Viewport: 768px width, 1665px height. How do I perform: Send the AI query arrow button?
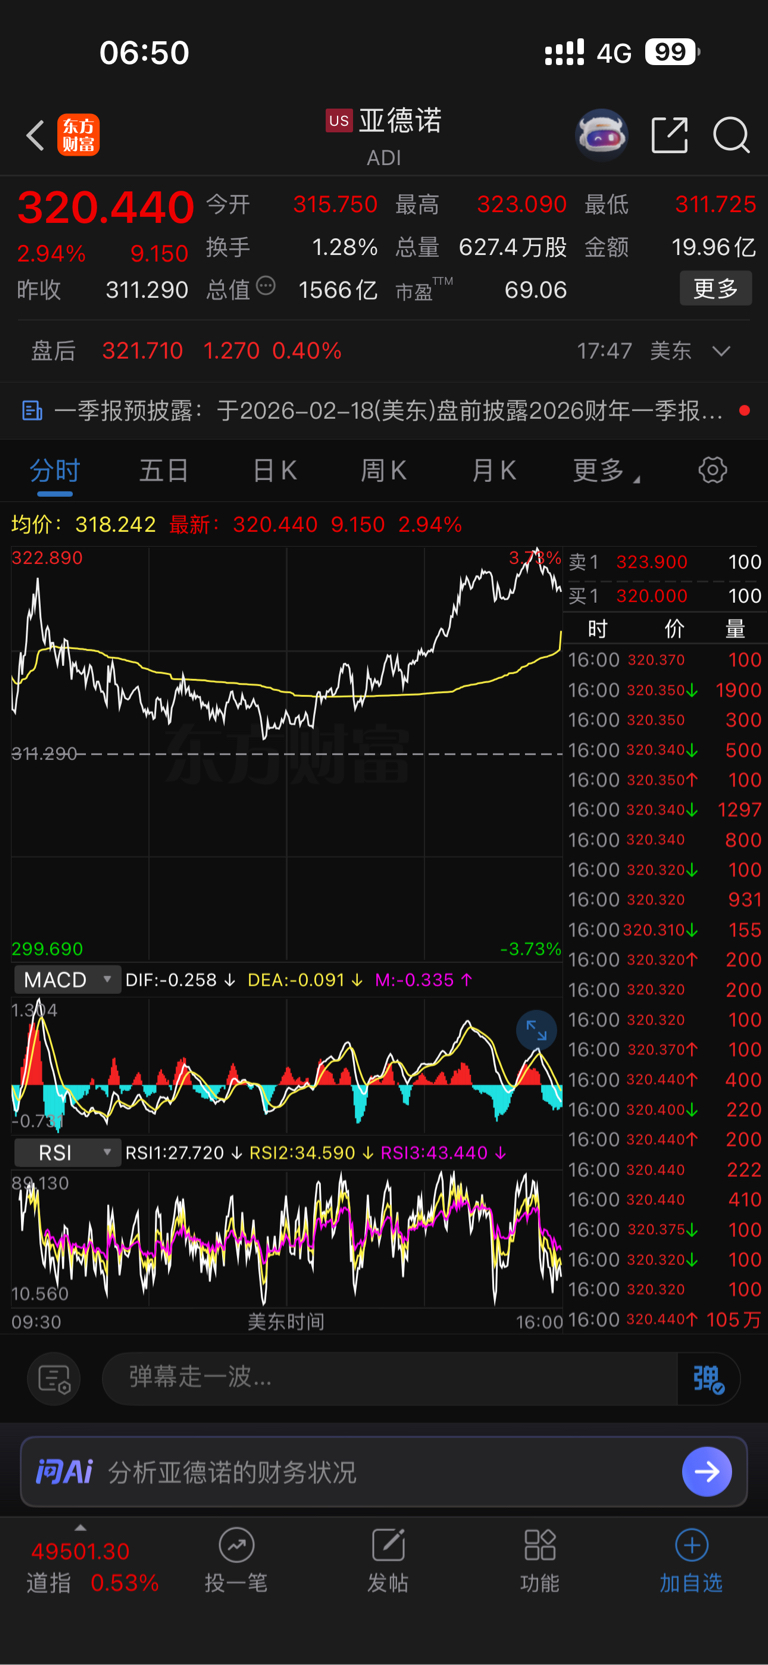point(707,1472)
